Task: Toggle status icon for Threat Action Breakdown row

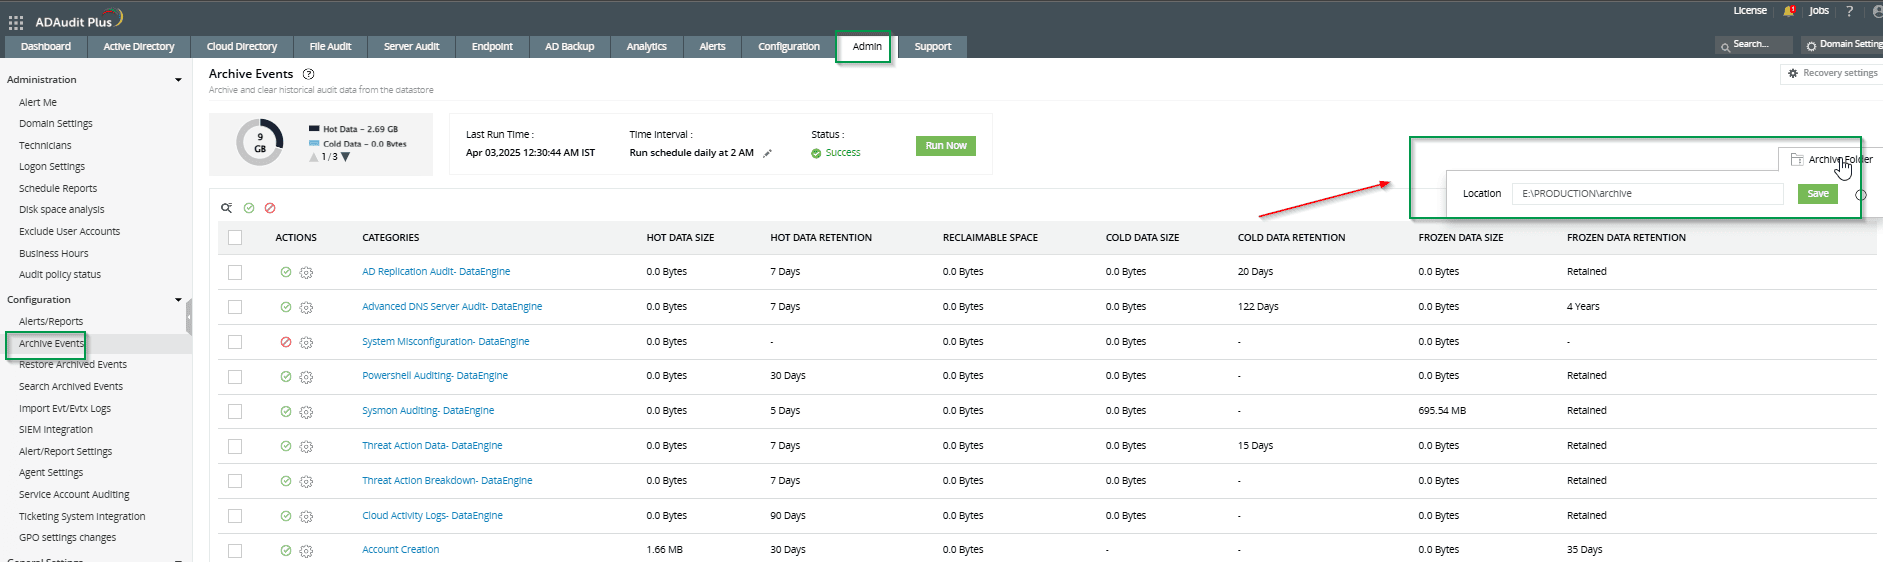Action: coord(286,481)
